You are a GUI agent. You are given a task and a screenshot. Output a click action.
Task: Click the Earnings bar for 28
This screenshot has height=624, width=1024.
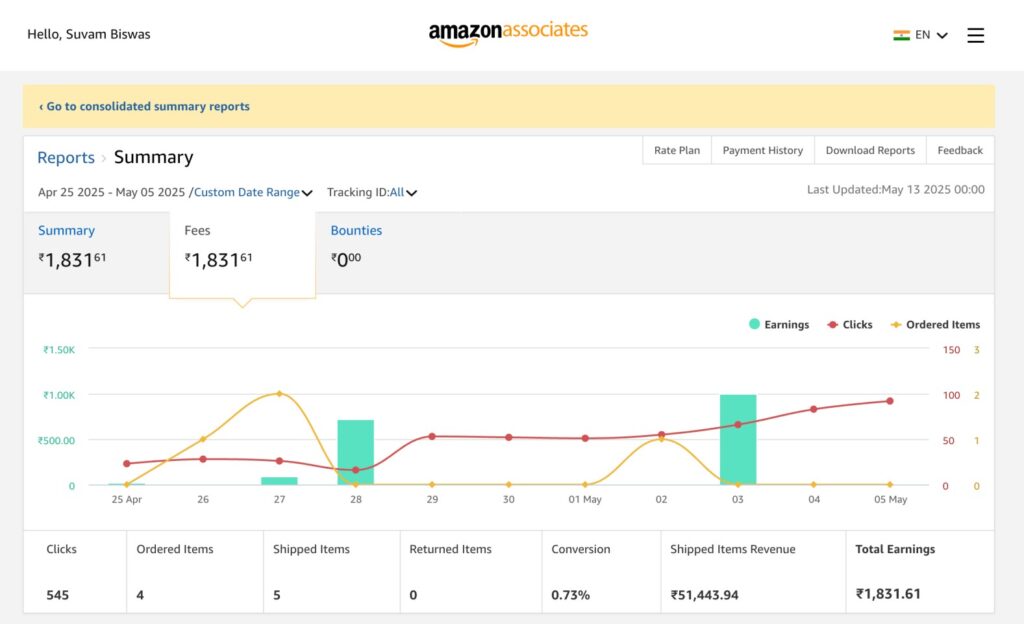point(355,452)
